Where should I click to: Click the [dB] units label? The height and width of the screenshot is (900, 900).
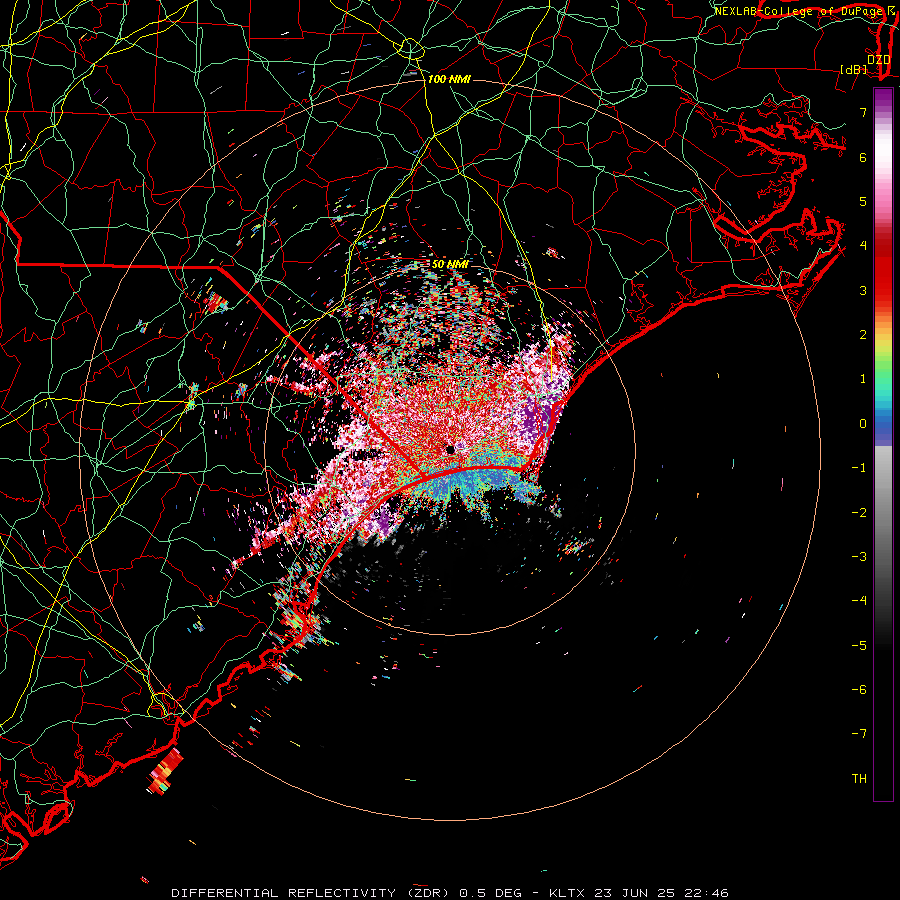tap(854, 69)
